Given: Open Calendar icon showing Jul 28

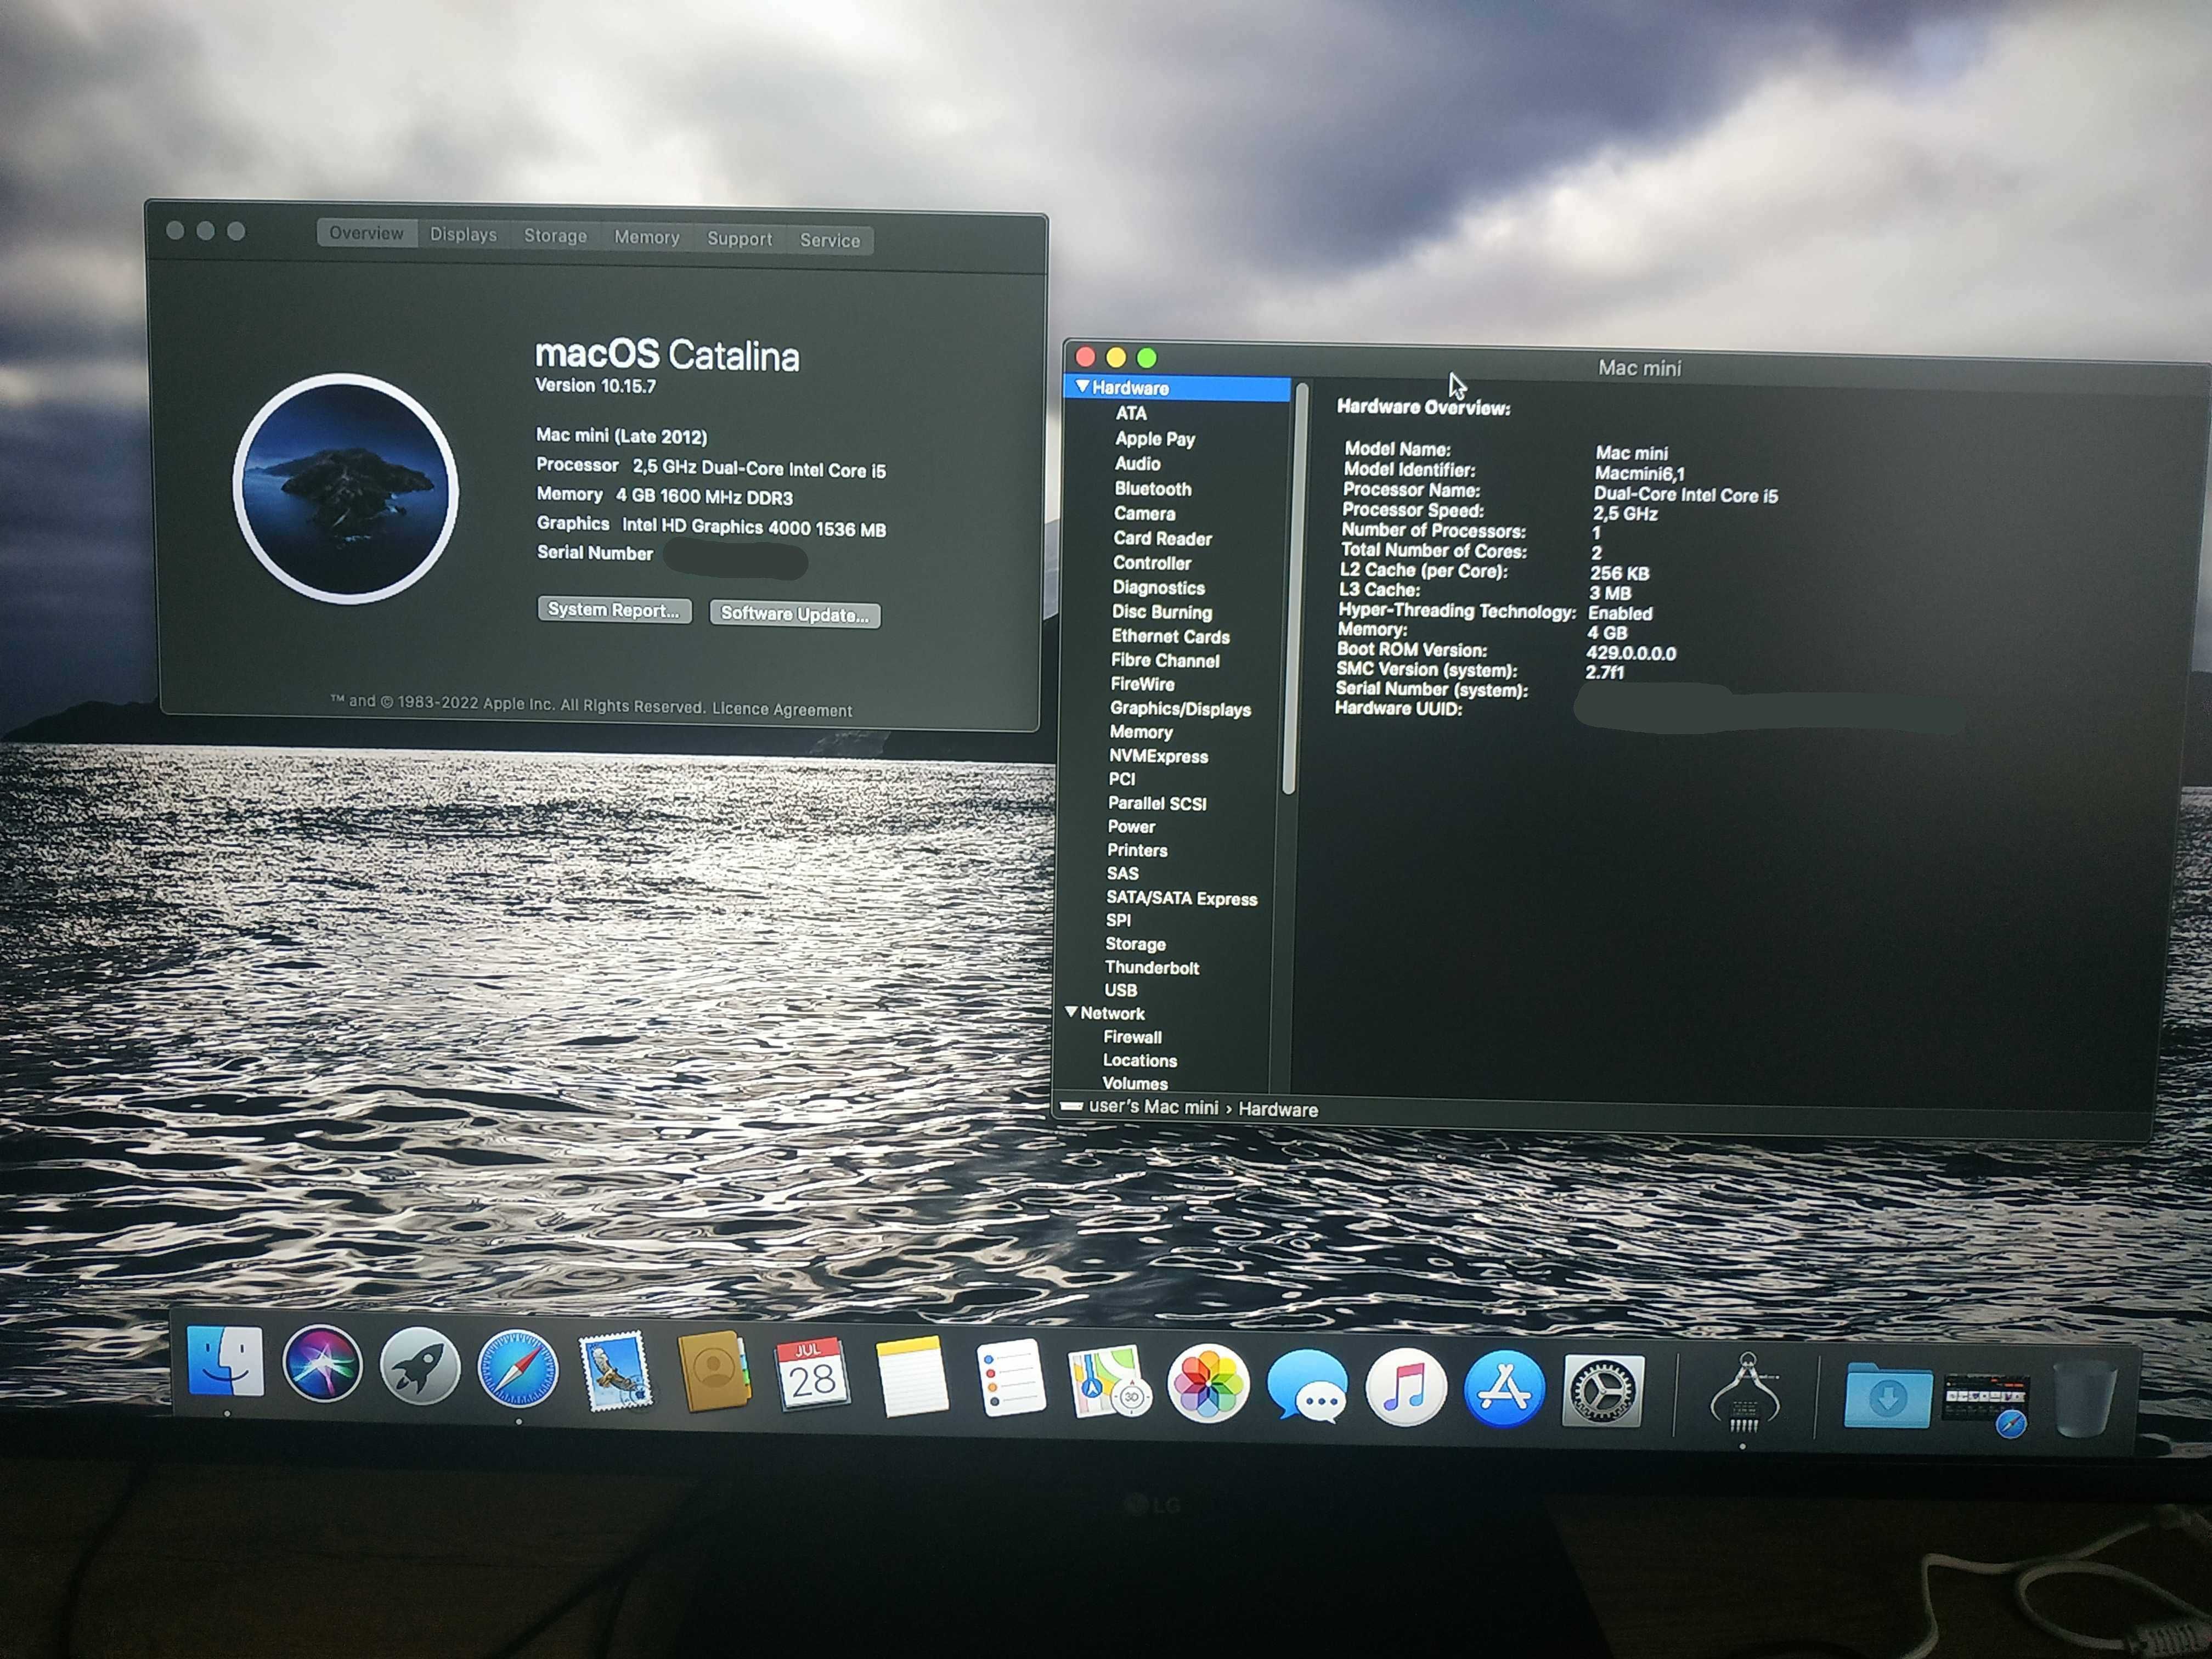Looking at the screenshot, I should (x=812, y=1376).
